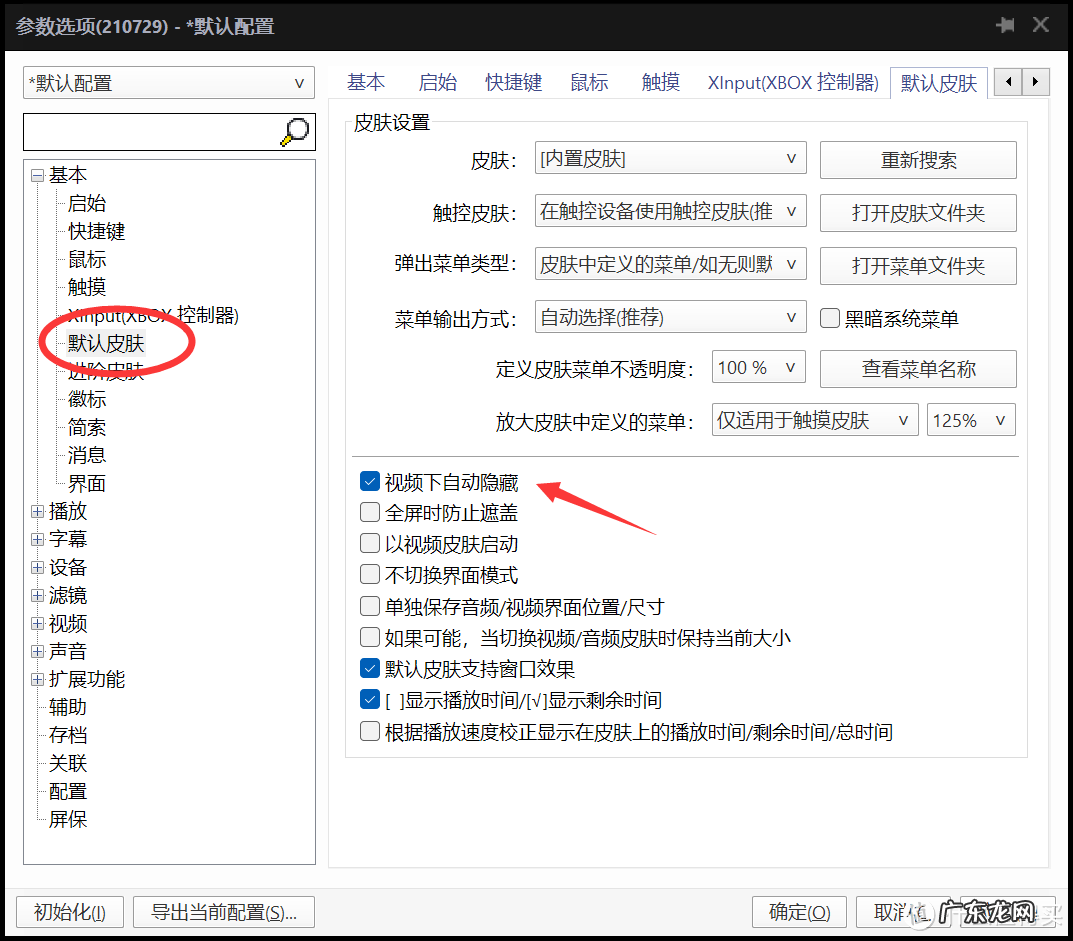This screenshot has width=1073, height=941.
Task: Click the right tab scroll arrow
Action: pos(1036,82)
